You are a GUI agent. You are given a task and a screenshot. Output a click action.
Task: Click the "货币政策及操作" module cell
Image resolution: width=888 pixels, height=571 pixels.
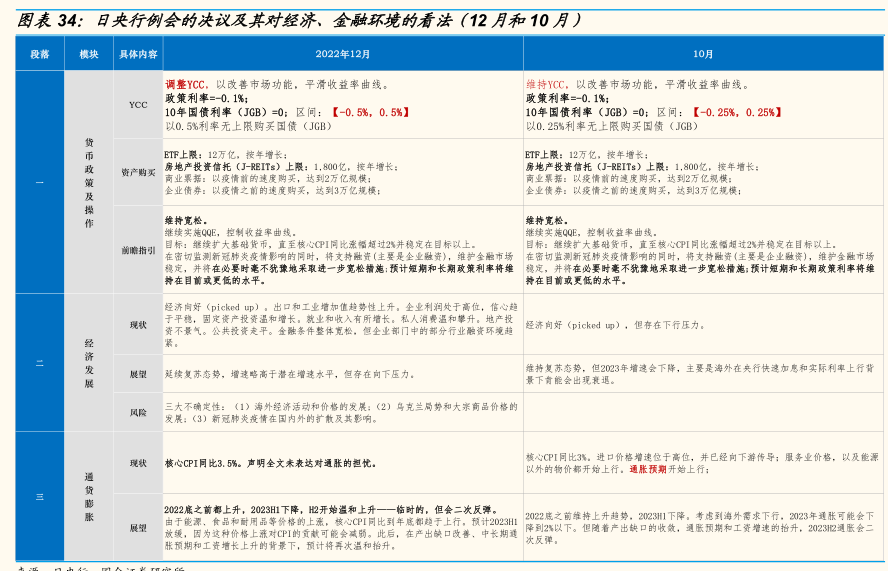tap(89, 183)
